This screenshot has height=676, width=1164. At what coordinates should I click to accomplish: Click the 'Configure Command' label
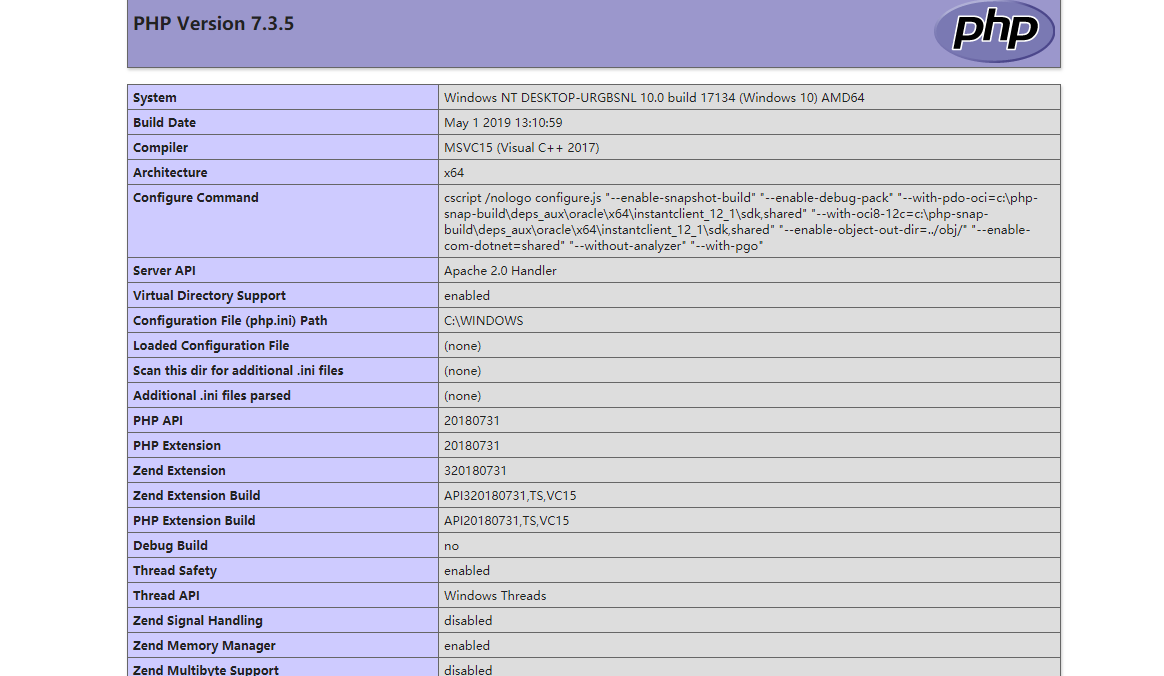196,197
